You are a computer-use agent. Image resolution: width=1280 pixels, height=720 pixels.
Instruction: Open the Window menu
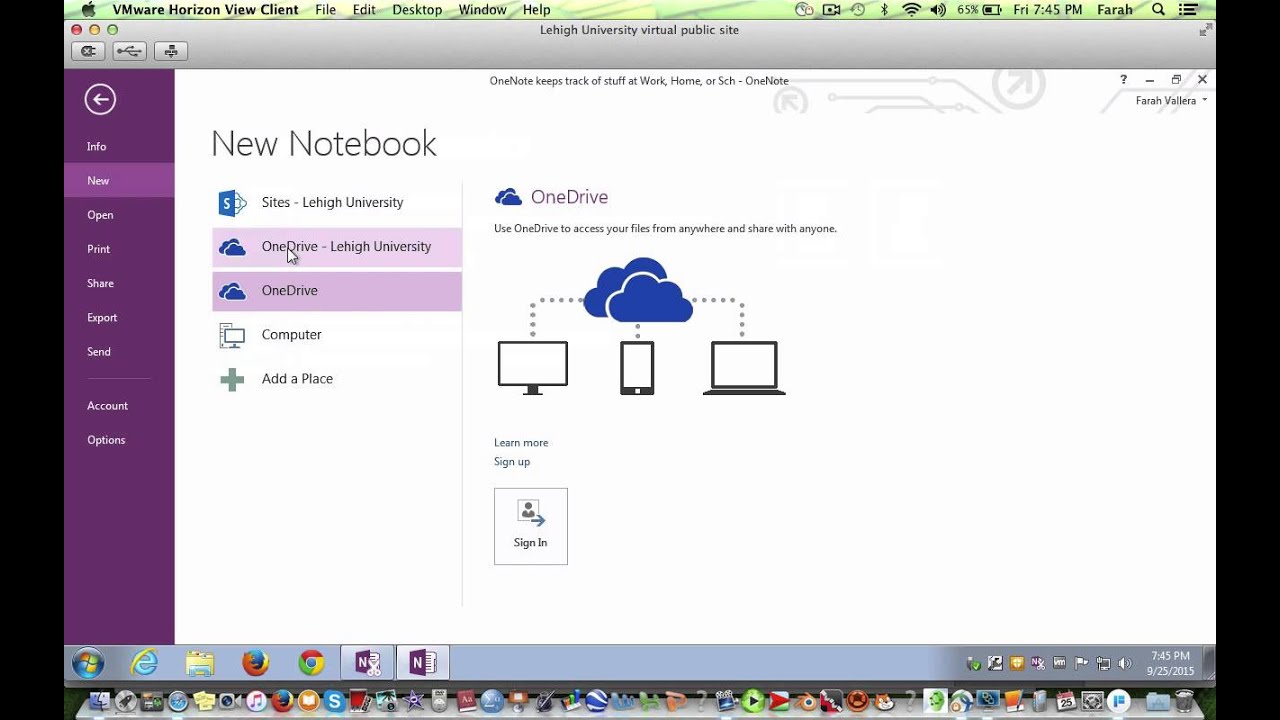click(x=482, y=10)
